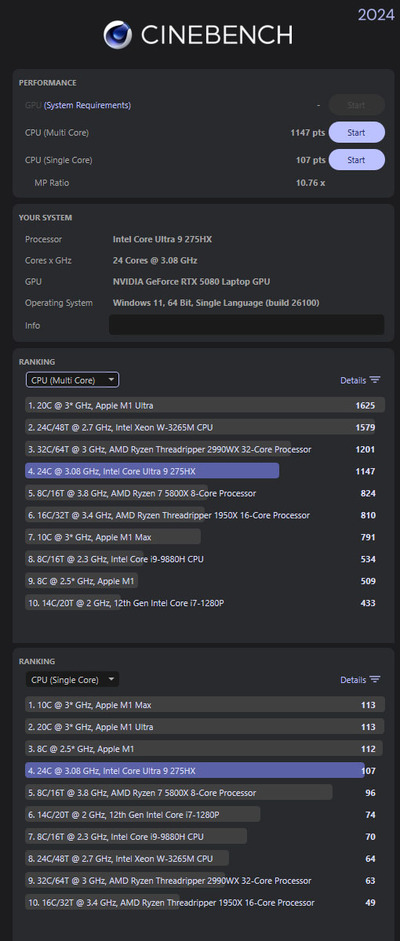Open the CPU (Multi Core) ranking dropdown
The height and width of the screenshot is (941, 400).
(x=72, y=380)
